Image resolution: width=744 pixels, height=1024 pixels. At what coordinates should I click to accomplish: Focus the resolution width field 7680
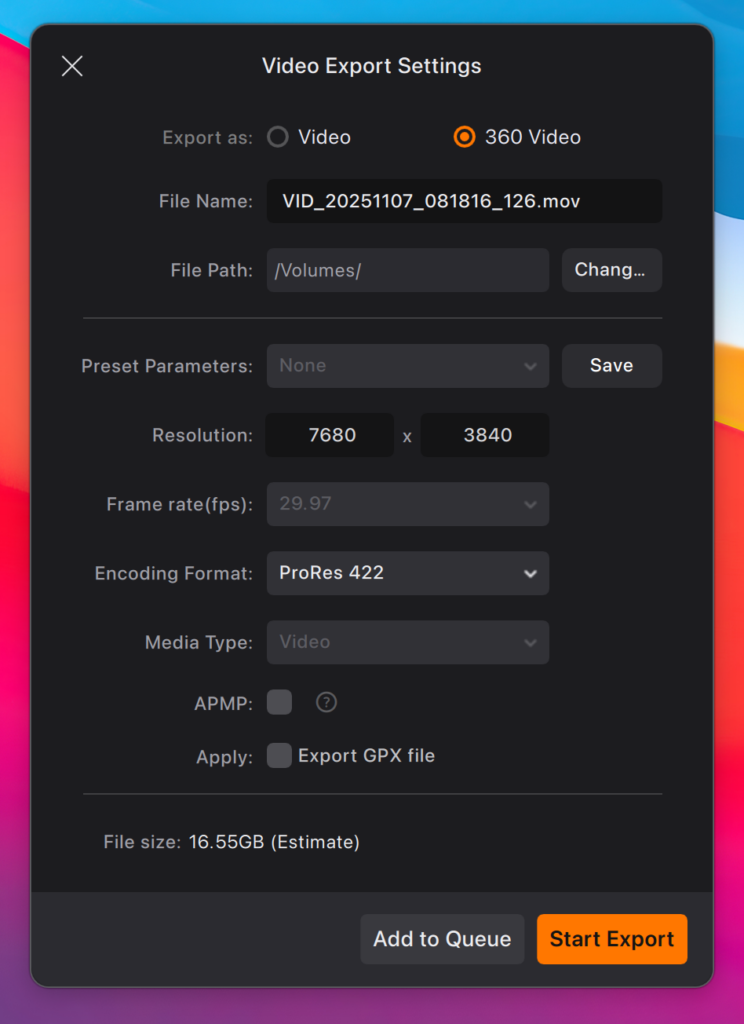click(x=330, y=435)
